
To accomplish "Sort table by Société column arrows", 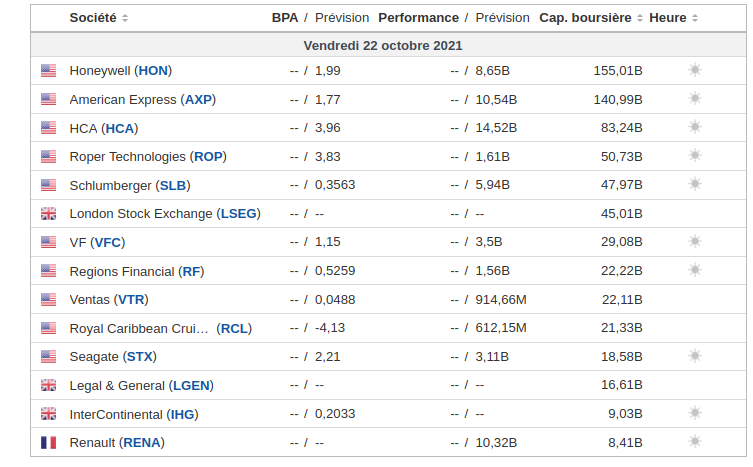I will (125, 18).
